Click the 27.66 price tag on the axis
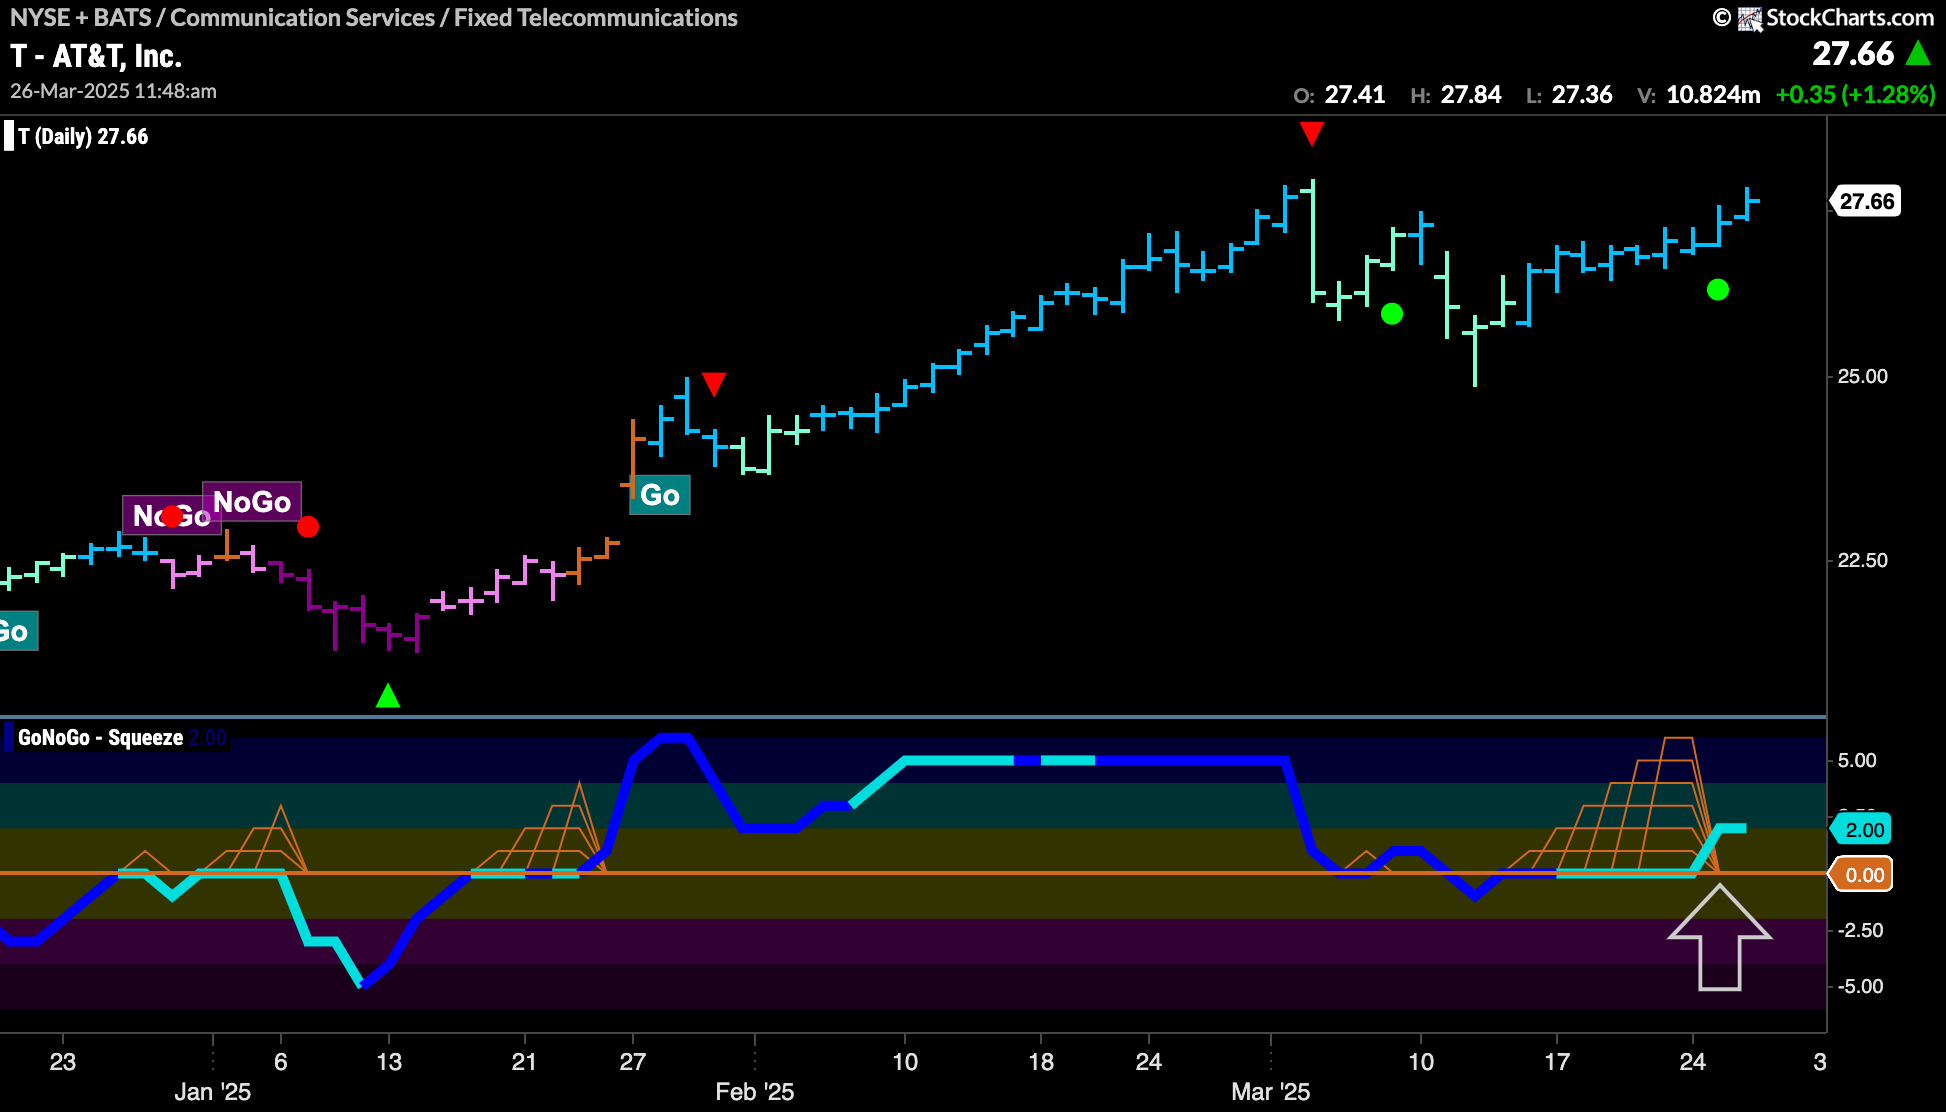The image size is (1946, 1112). [1866, 201]
